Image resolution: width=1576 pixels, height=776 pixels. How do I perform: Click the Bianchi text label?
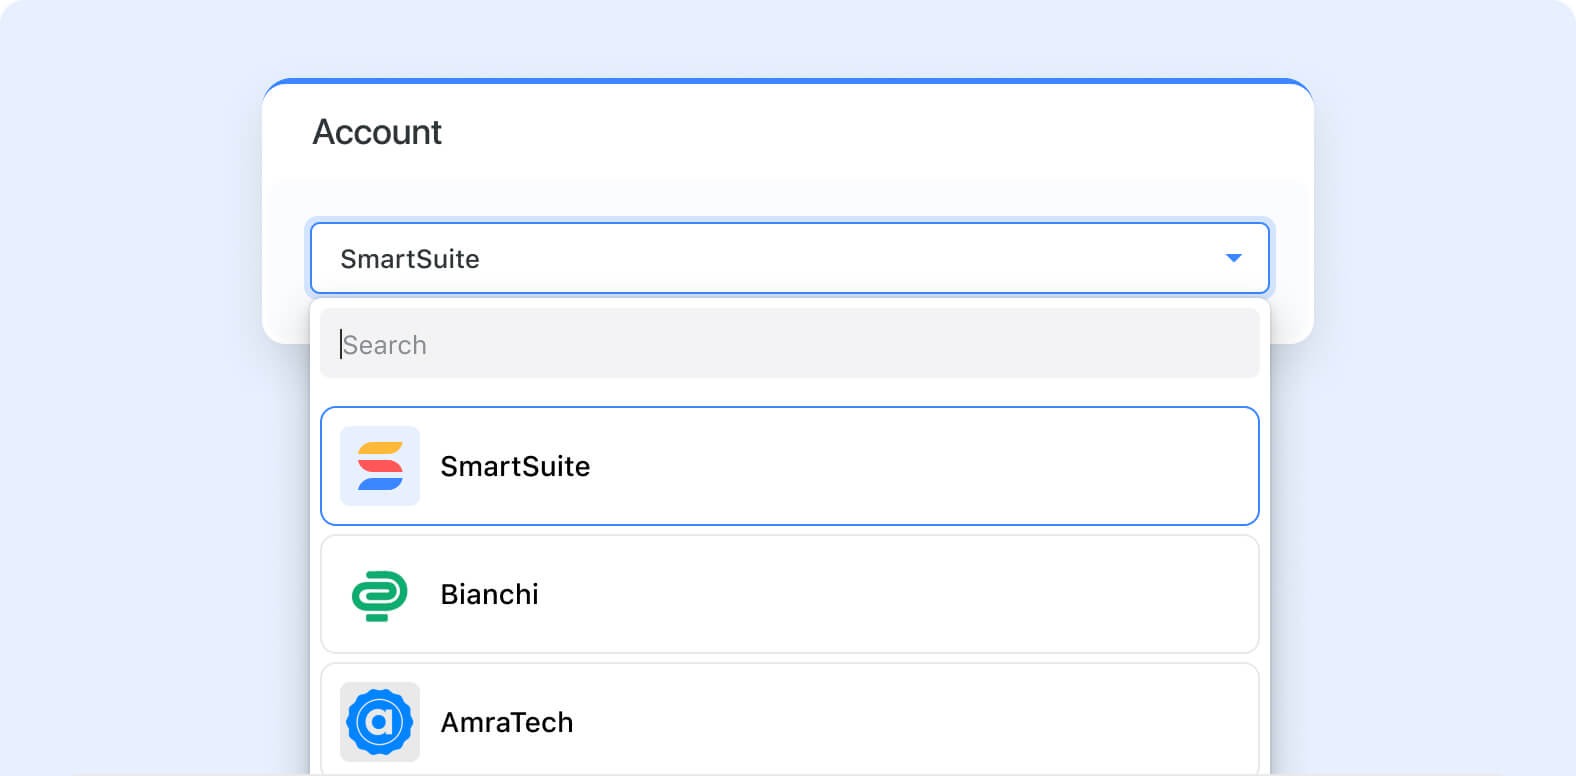tap(489, 594)
